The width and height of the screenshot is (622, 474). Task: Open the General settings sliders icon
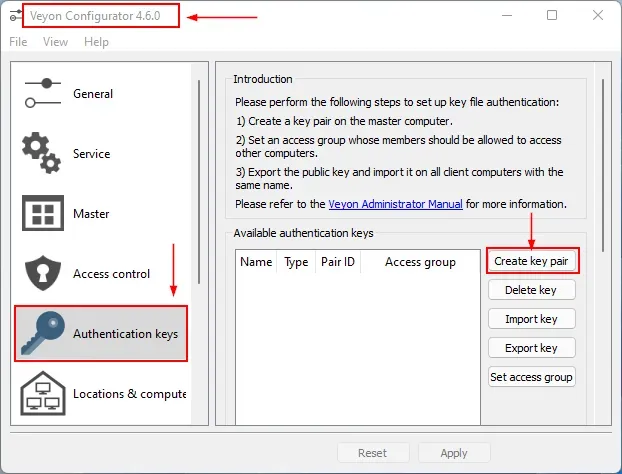pyautogui.click(x=43, y=93)
